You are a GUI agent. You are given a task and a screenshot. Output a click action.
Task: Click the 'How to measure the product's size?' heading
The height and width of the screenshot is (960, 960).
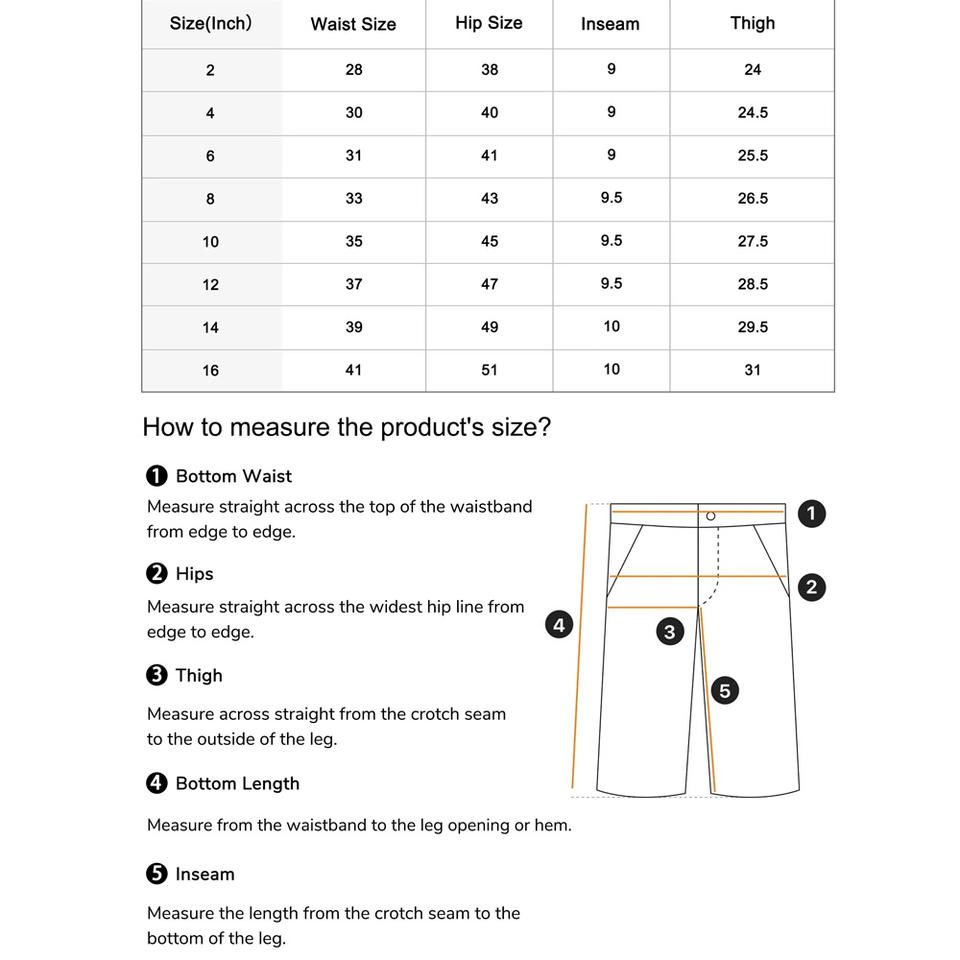347,427
